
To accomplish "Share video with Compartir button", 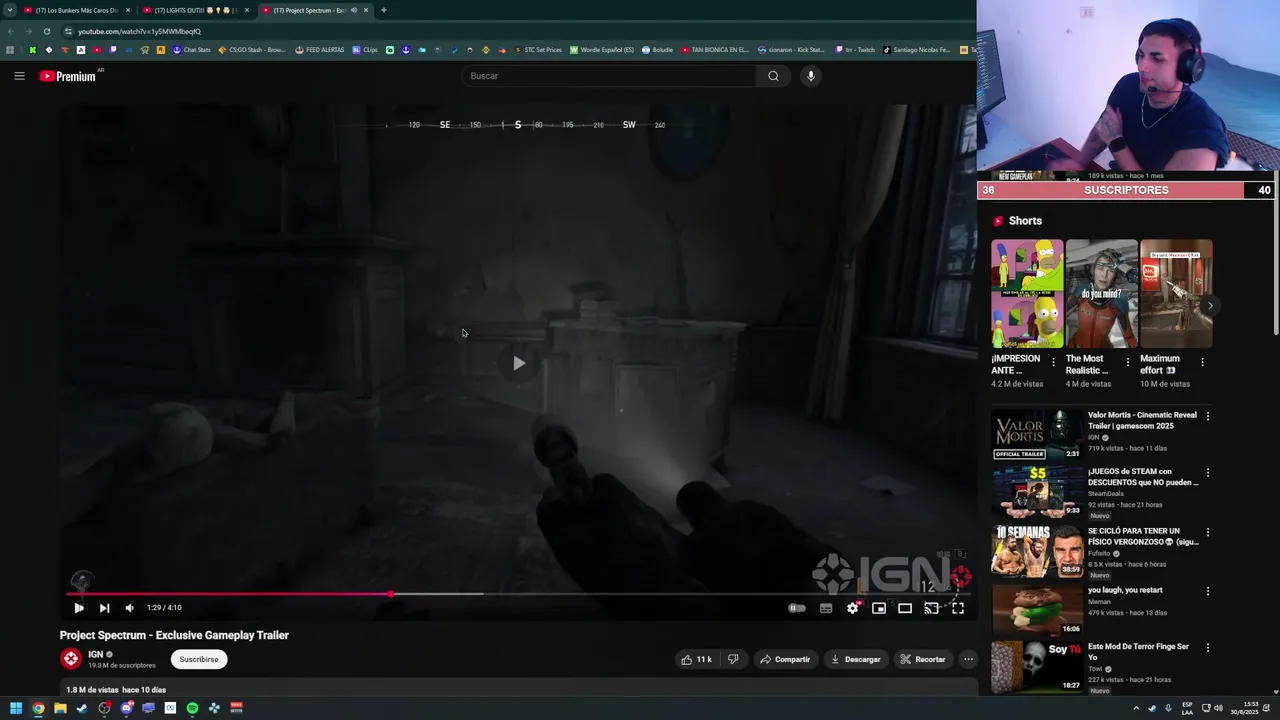I will click(x=785, y=659).
